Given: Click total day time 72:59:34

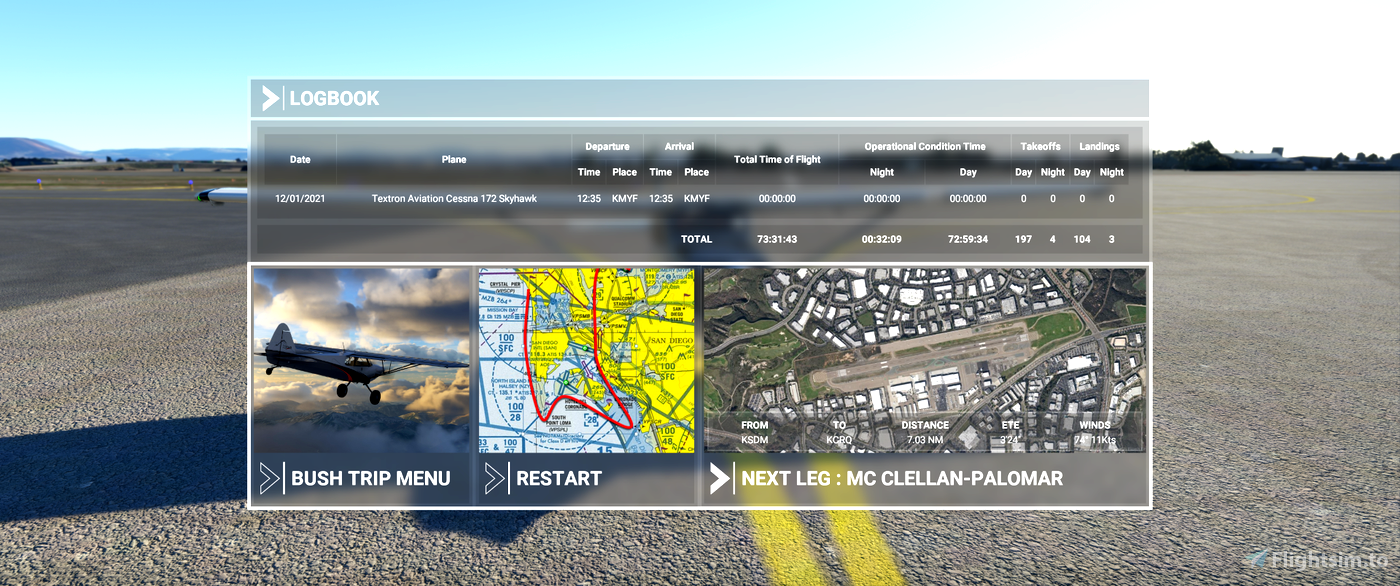Looking at the screenshot, I should pyautogui.click(x=968, y=239).
